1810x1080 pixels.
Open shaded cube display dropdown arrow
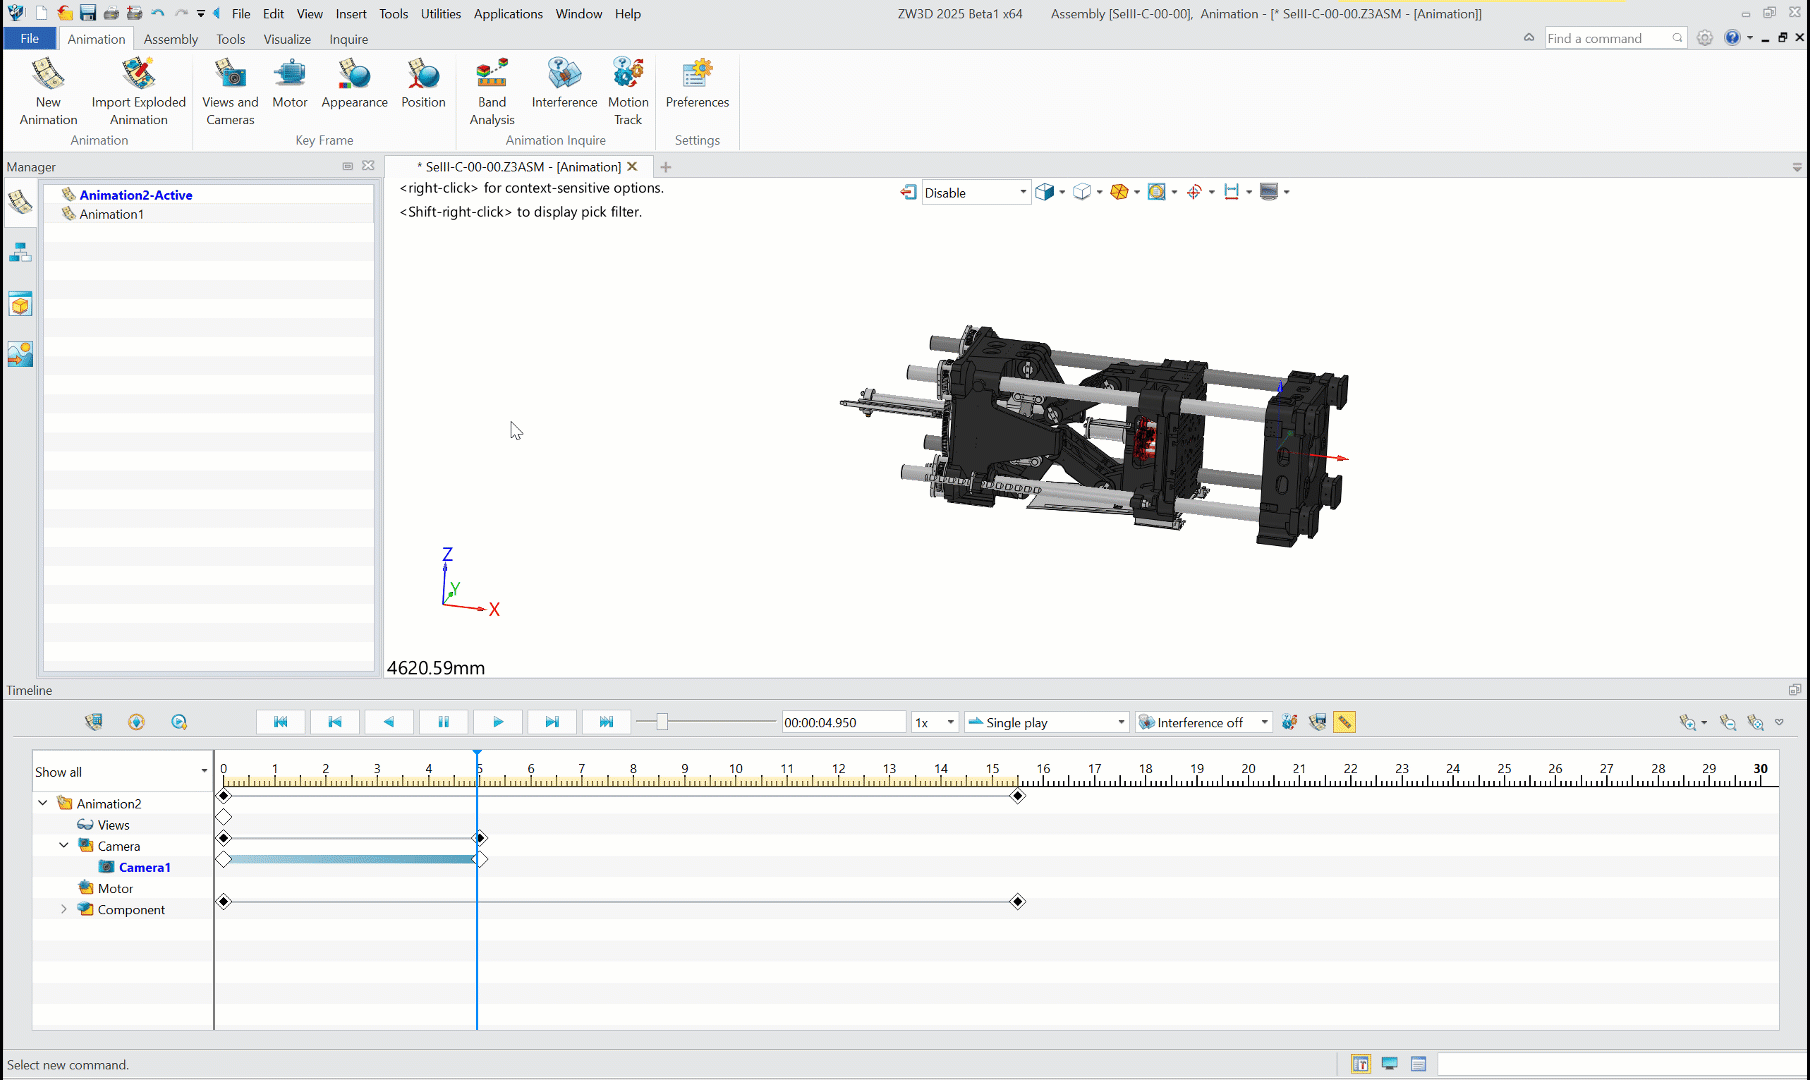click(x=1062, y=192)
